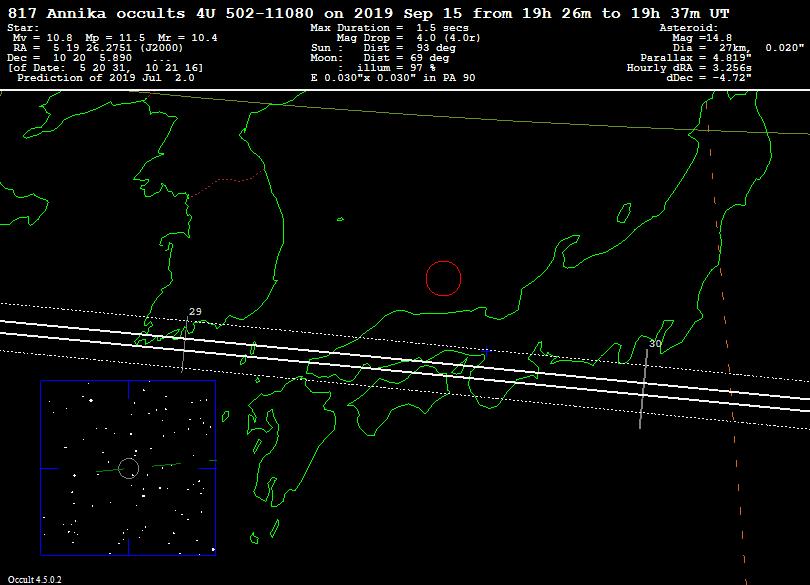Click the 'Star:' heading
The height and width of the screenshot is (585, 810).
(23, 27)
